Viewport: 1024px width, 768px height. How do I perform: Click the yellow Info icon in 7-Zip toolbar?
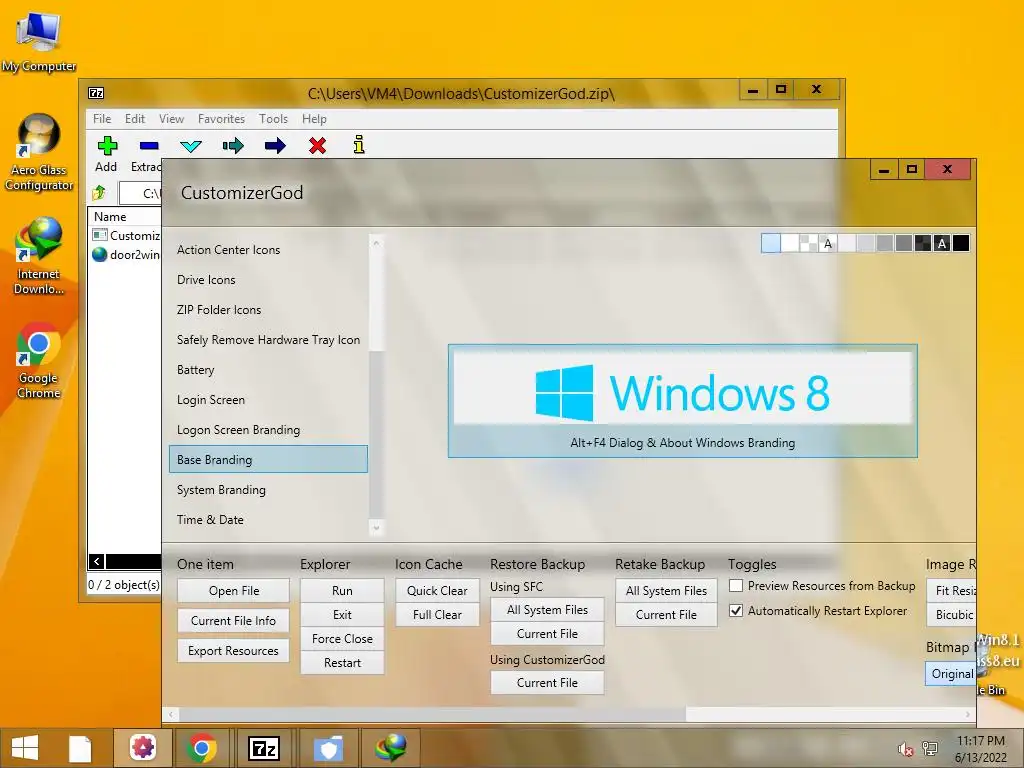coord(359,144)
